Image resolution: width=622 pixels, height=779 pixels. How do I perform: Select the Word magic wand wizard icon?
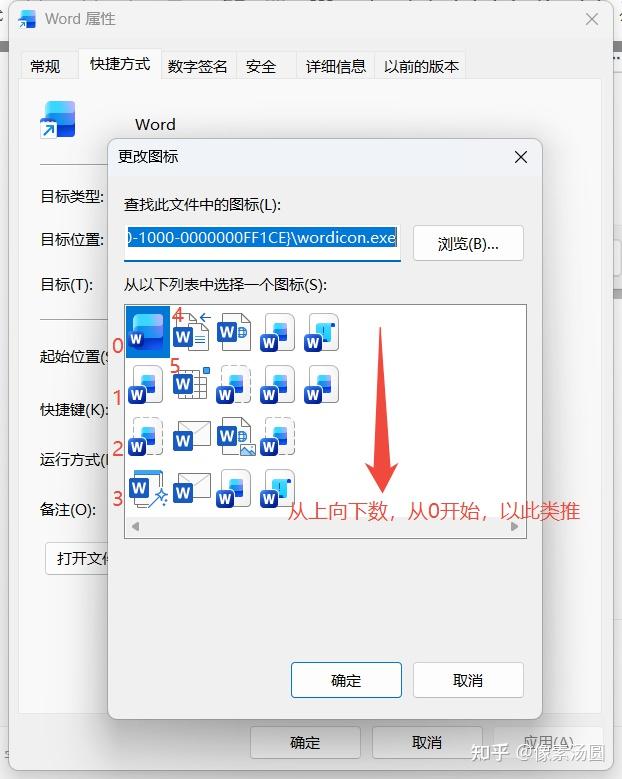(148, 489)
